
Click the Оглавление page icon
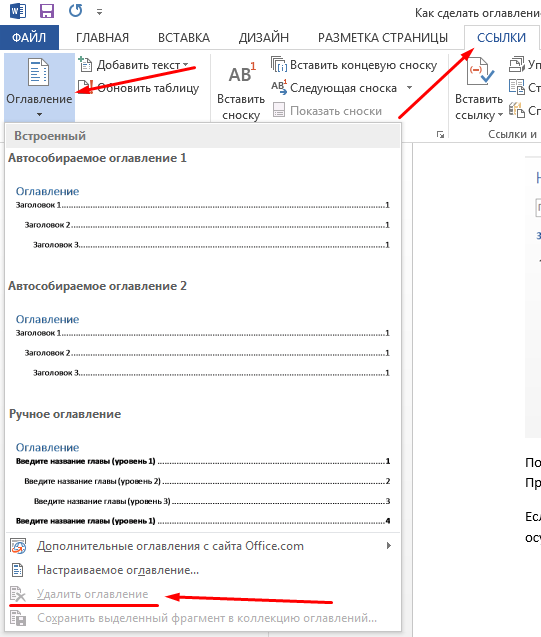pyautogui.click(x=39, y=72)
